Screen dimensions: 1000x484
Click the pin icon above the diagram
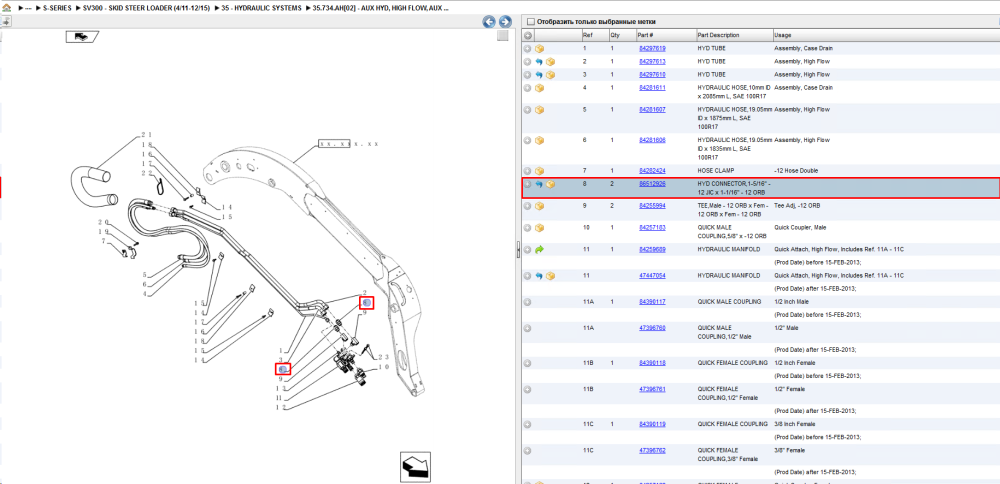[6, 21]
